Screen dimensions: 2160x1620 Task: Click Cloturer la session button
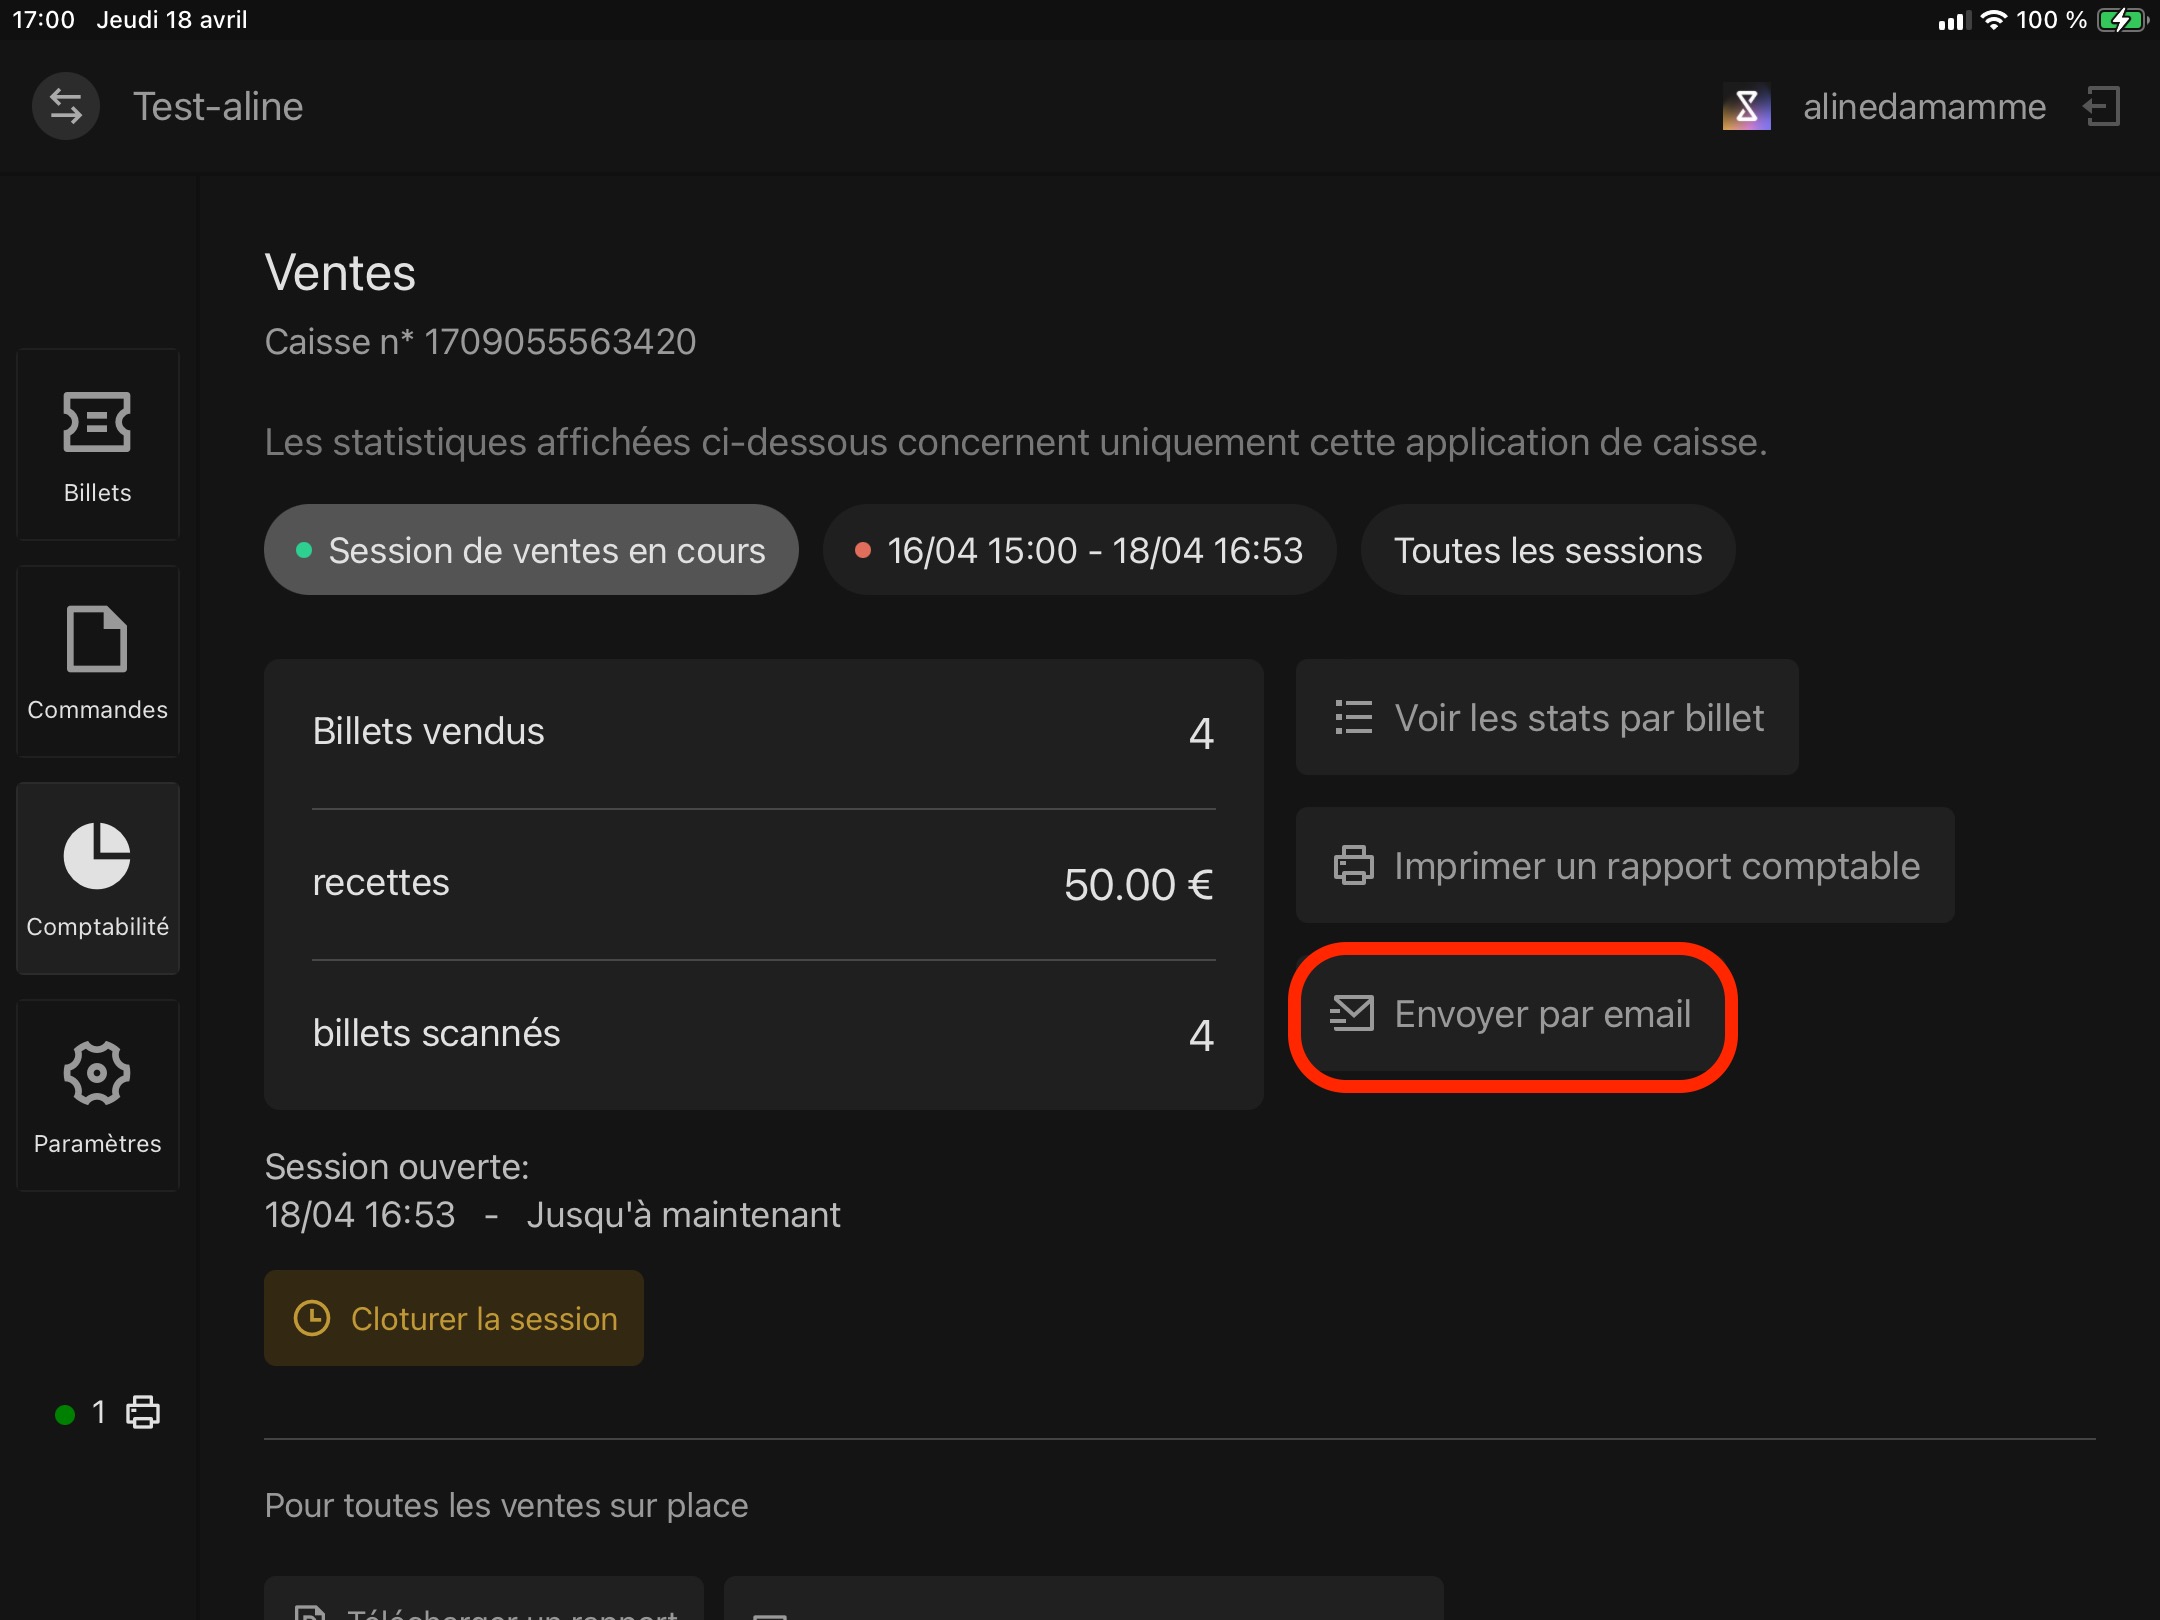coord(454,1318)
